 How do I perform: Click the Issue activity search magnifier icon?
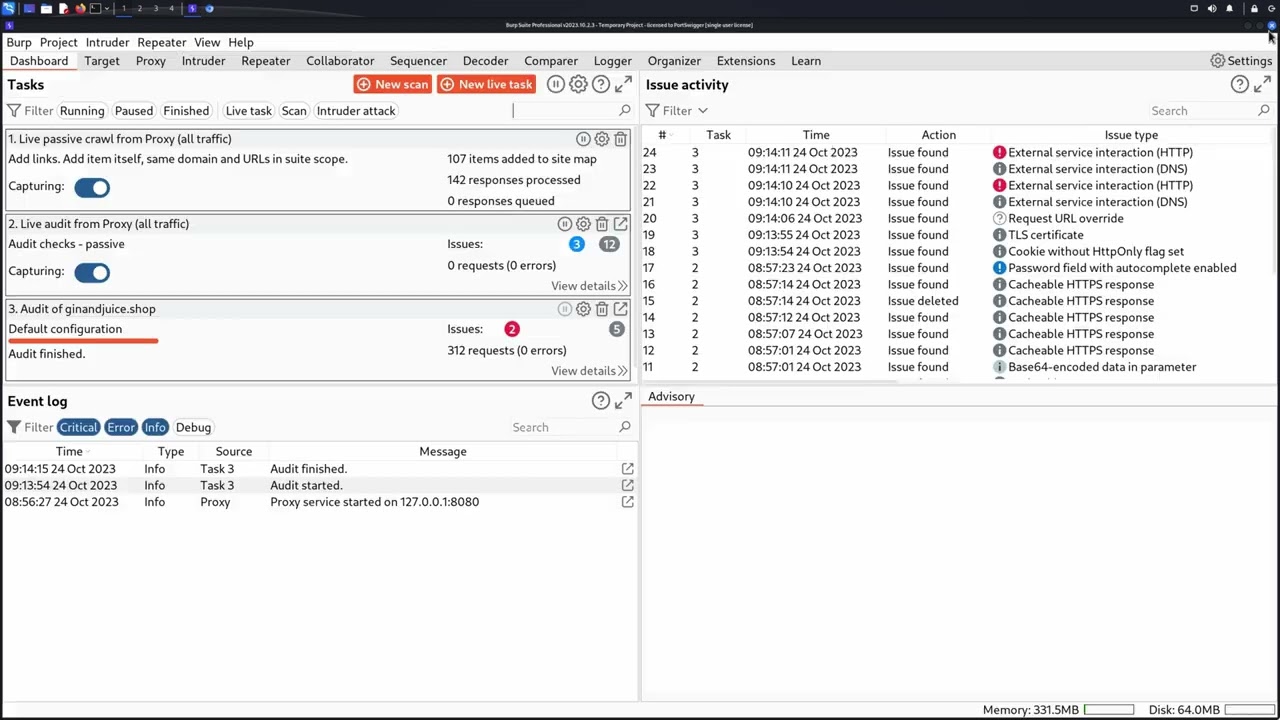click(1264, 111)
